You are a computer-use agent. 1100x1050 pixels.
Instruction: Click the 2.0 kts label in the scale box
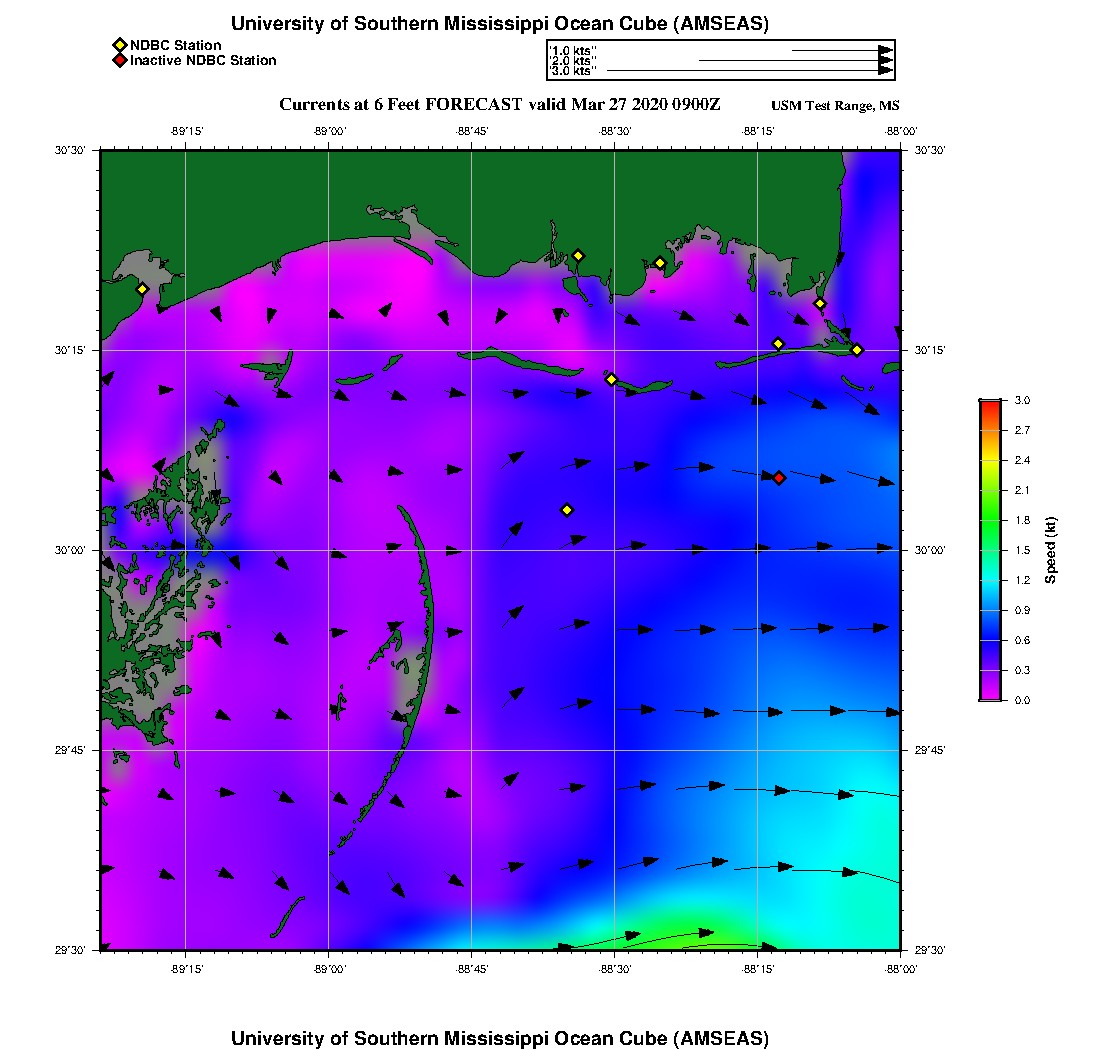click(x=574, y=61)
